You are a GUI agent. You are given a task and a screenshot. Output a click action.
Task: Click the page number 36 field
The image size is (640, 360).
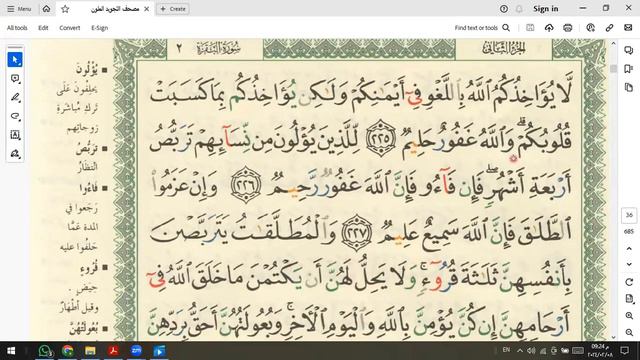coord(629,215)
